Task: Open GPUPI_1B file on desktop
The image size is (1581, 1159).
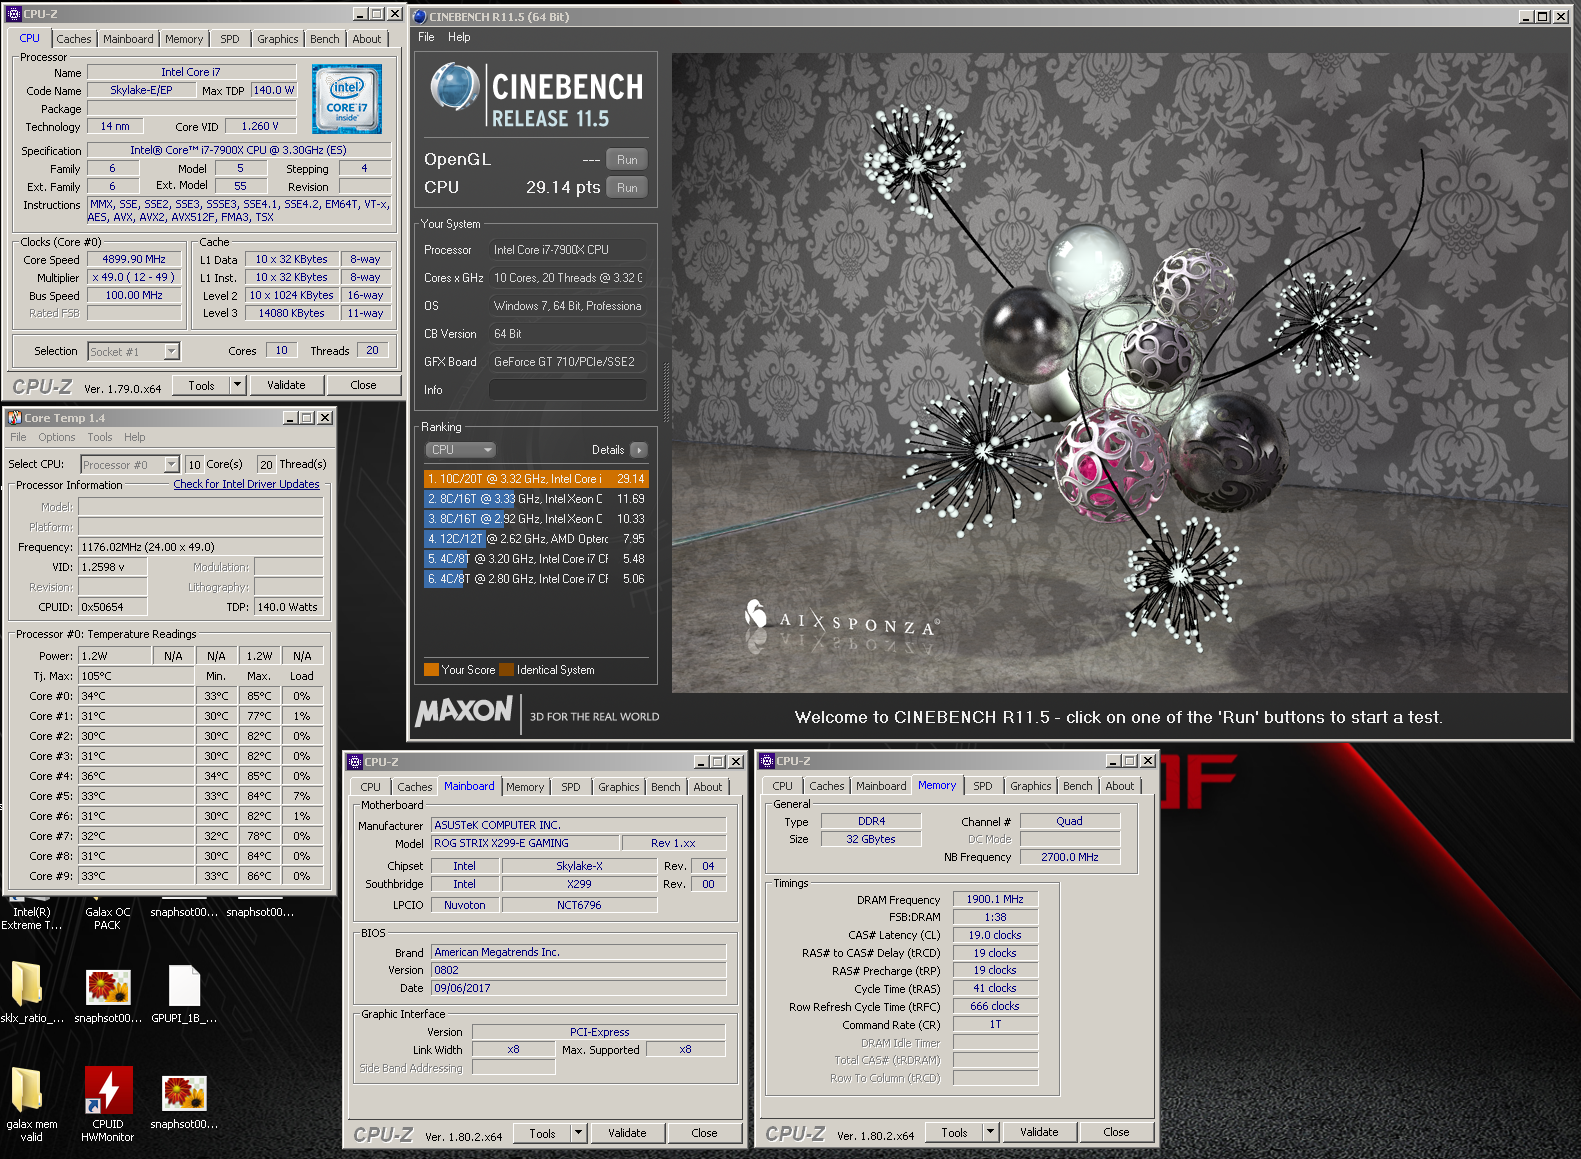Action: click(x=184, y=985)
